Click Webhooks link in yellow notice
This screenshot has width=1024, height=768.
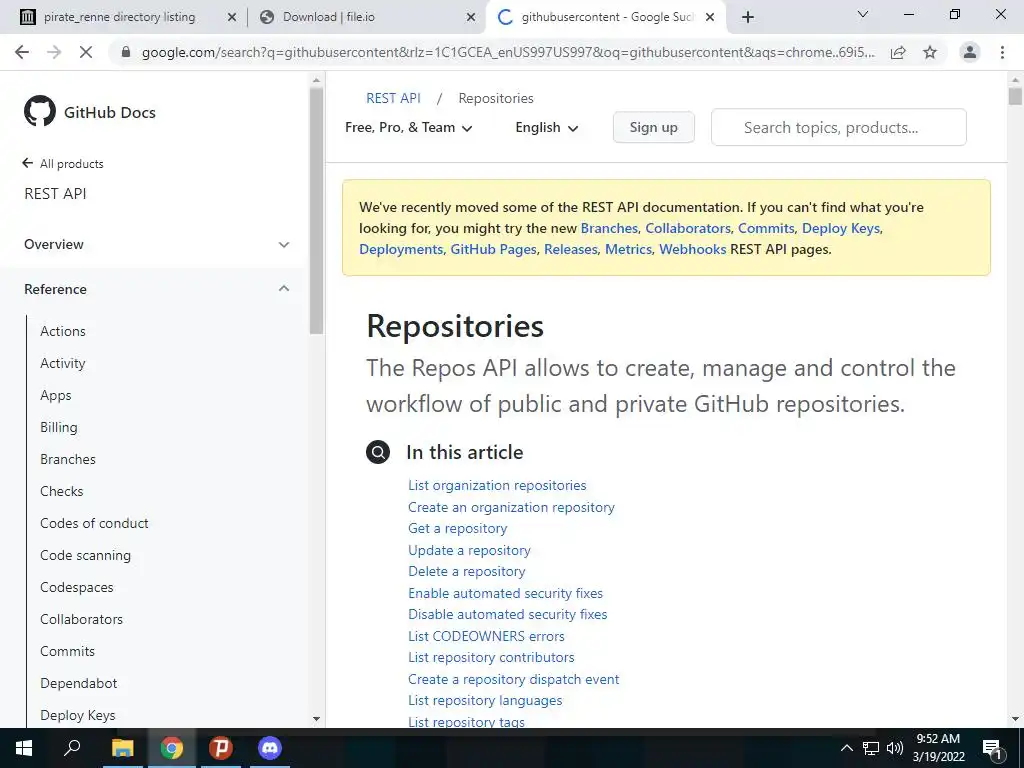pos(692,249)
